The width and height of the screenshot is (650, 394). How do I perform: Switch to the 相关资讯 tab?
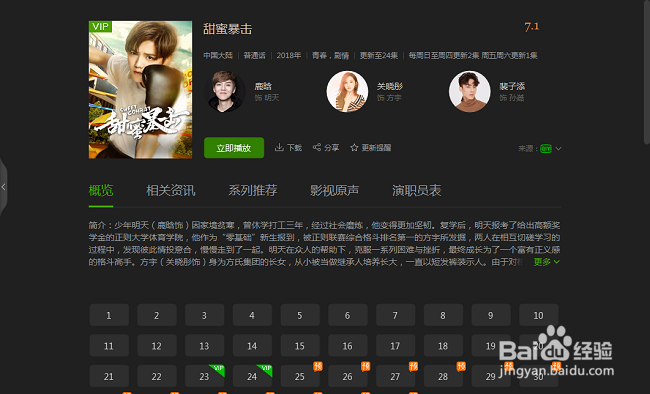pyautogui.click(x=170, y=190)
